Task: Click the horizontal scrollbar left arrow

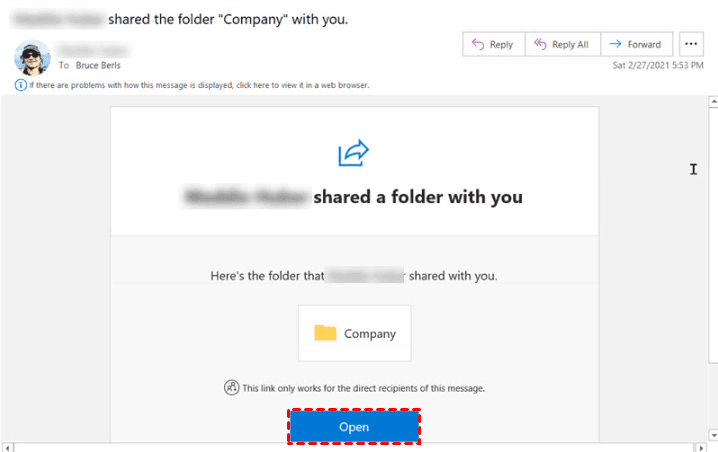Action: click(7, 445)
